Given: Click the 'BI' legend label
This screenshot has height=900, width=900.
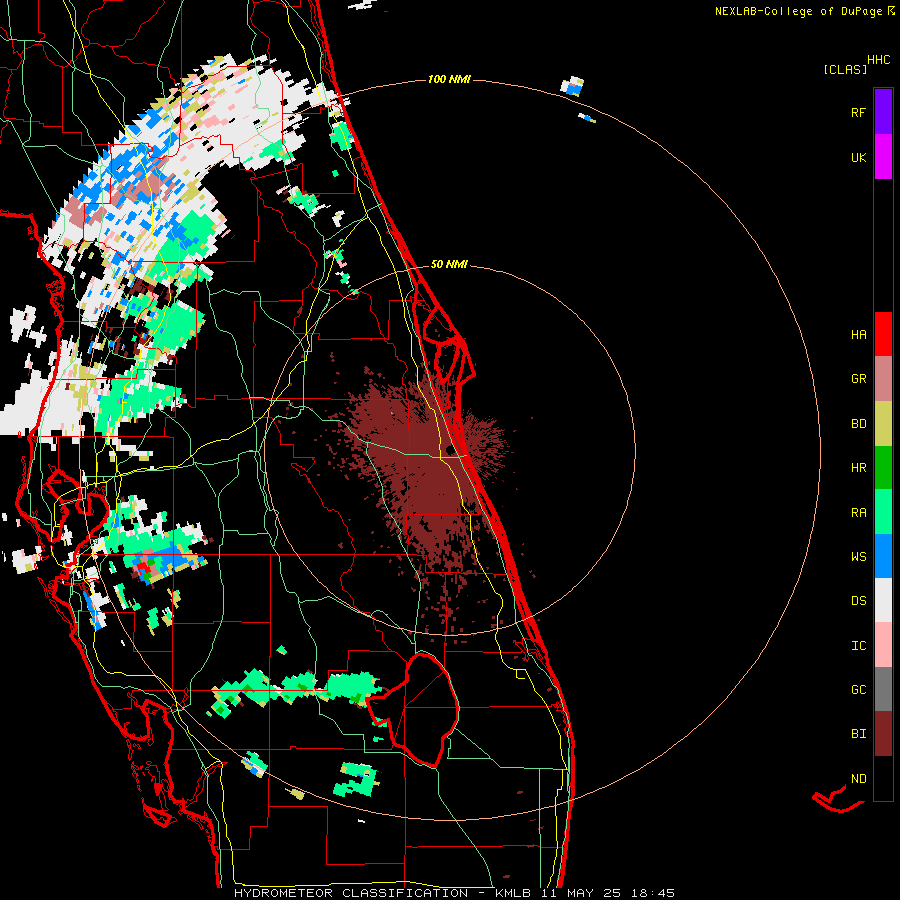Looking at the screenshot, I should [x=858, y=734].
